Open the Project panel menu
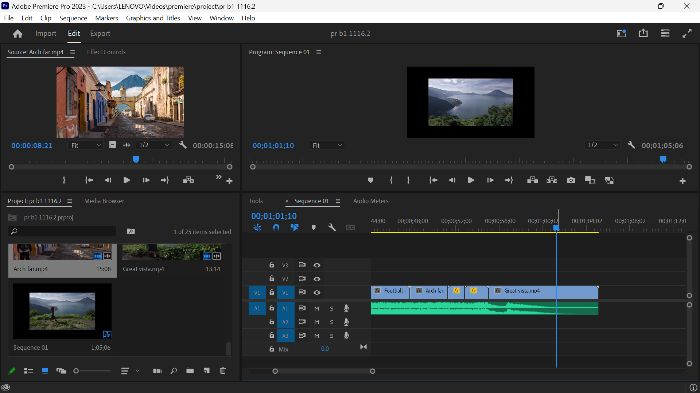Image resolution: width=700 pixels, height=393 pixels. [69, 201]
